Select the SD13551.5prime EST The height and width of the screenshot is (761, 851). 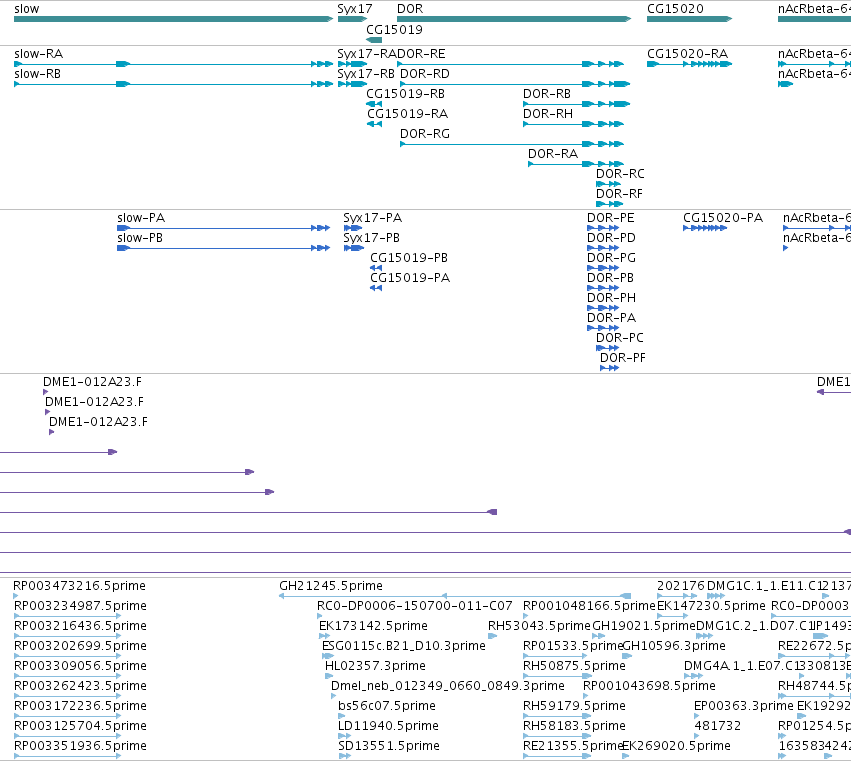(x=344, y=756)
